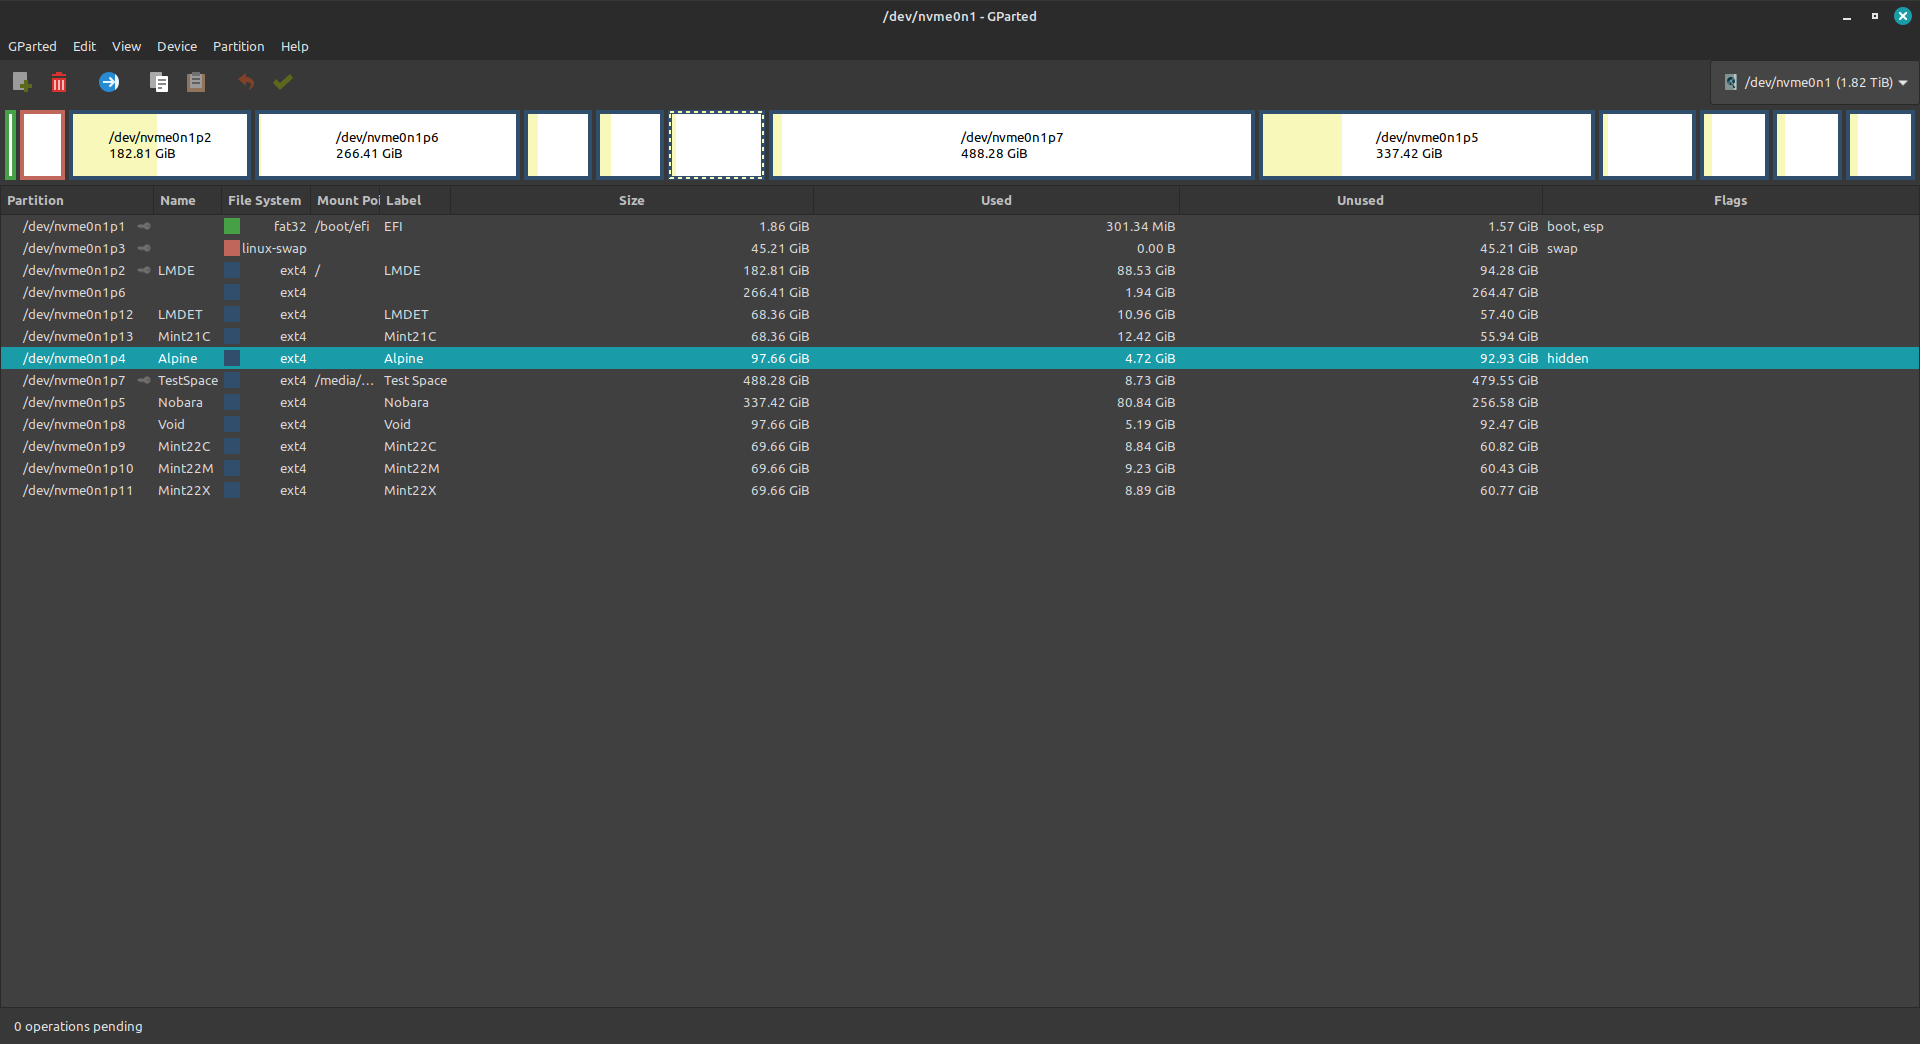Click the key icon beside /dev/nvme0n1p7
1920x1044 pixels.
pyautogui.click(x=144, y=380)
